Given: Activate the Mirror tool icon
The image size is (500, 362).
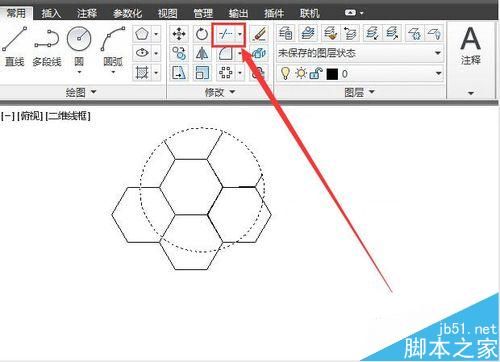Looking at the screenshot, I should coord(202,53).
